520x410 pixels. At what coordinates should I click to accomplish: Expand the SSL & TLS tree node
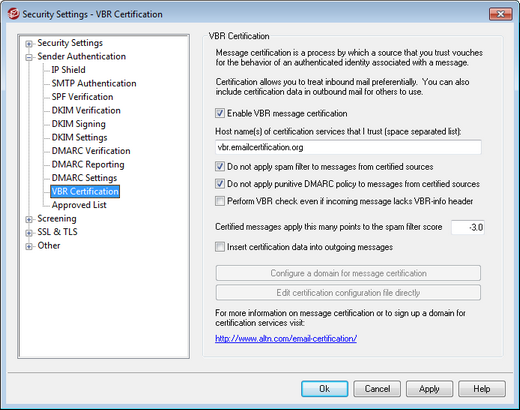point(29,233)
